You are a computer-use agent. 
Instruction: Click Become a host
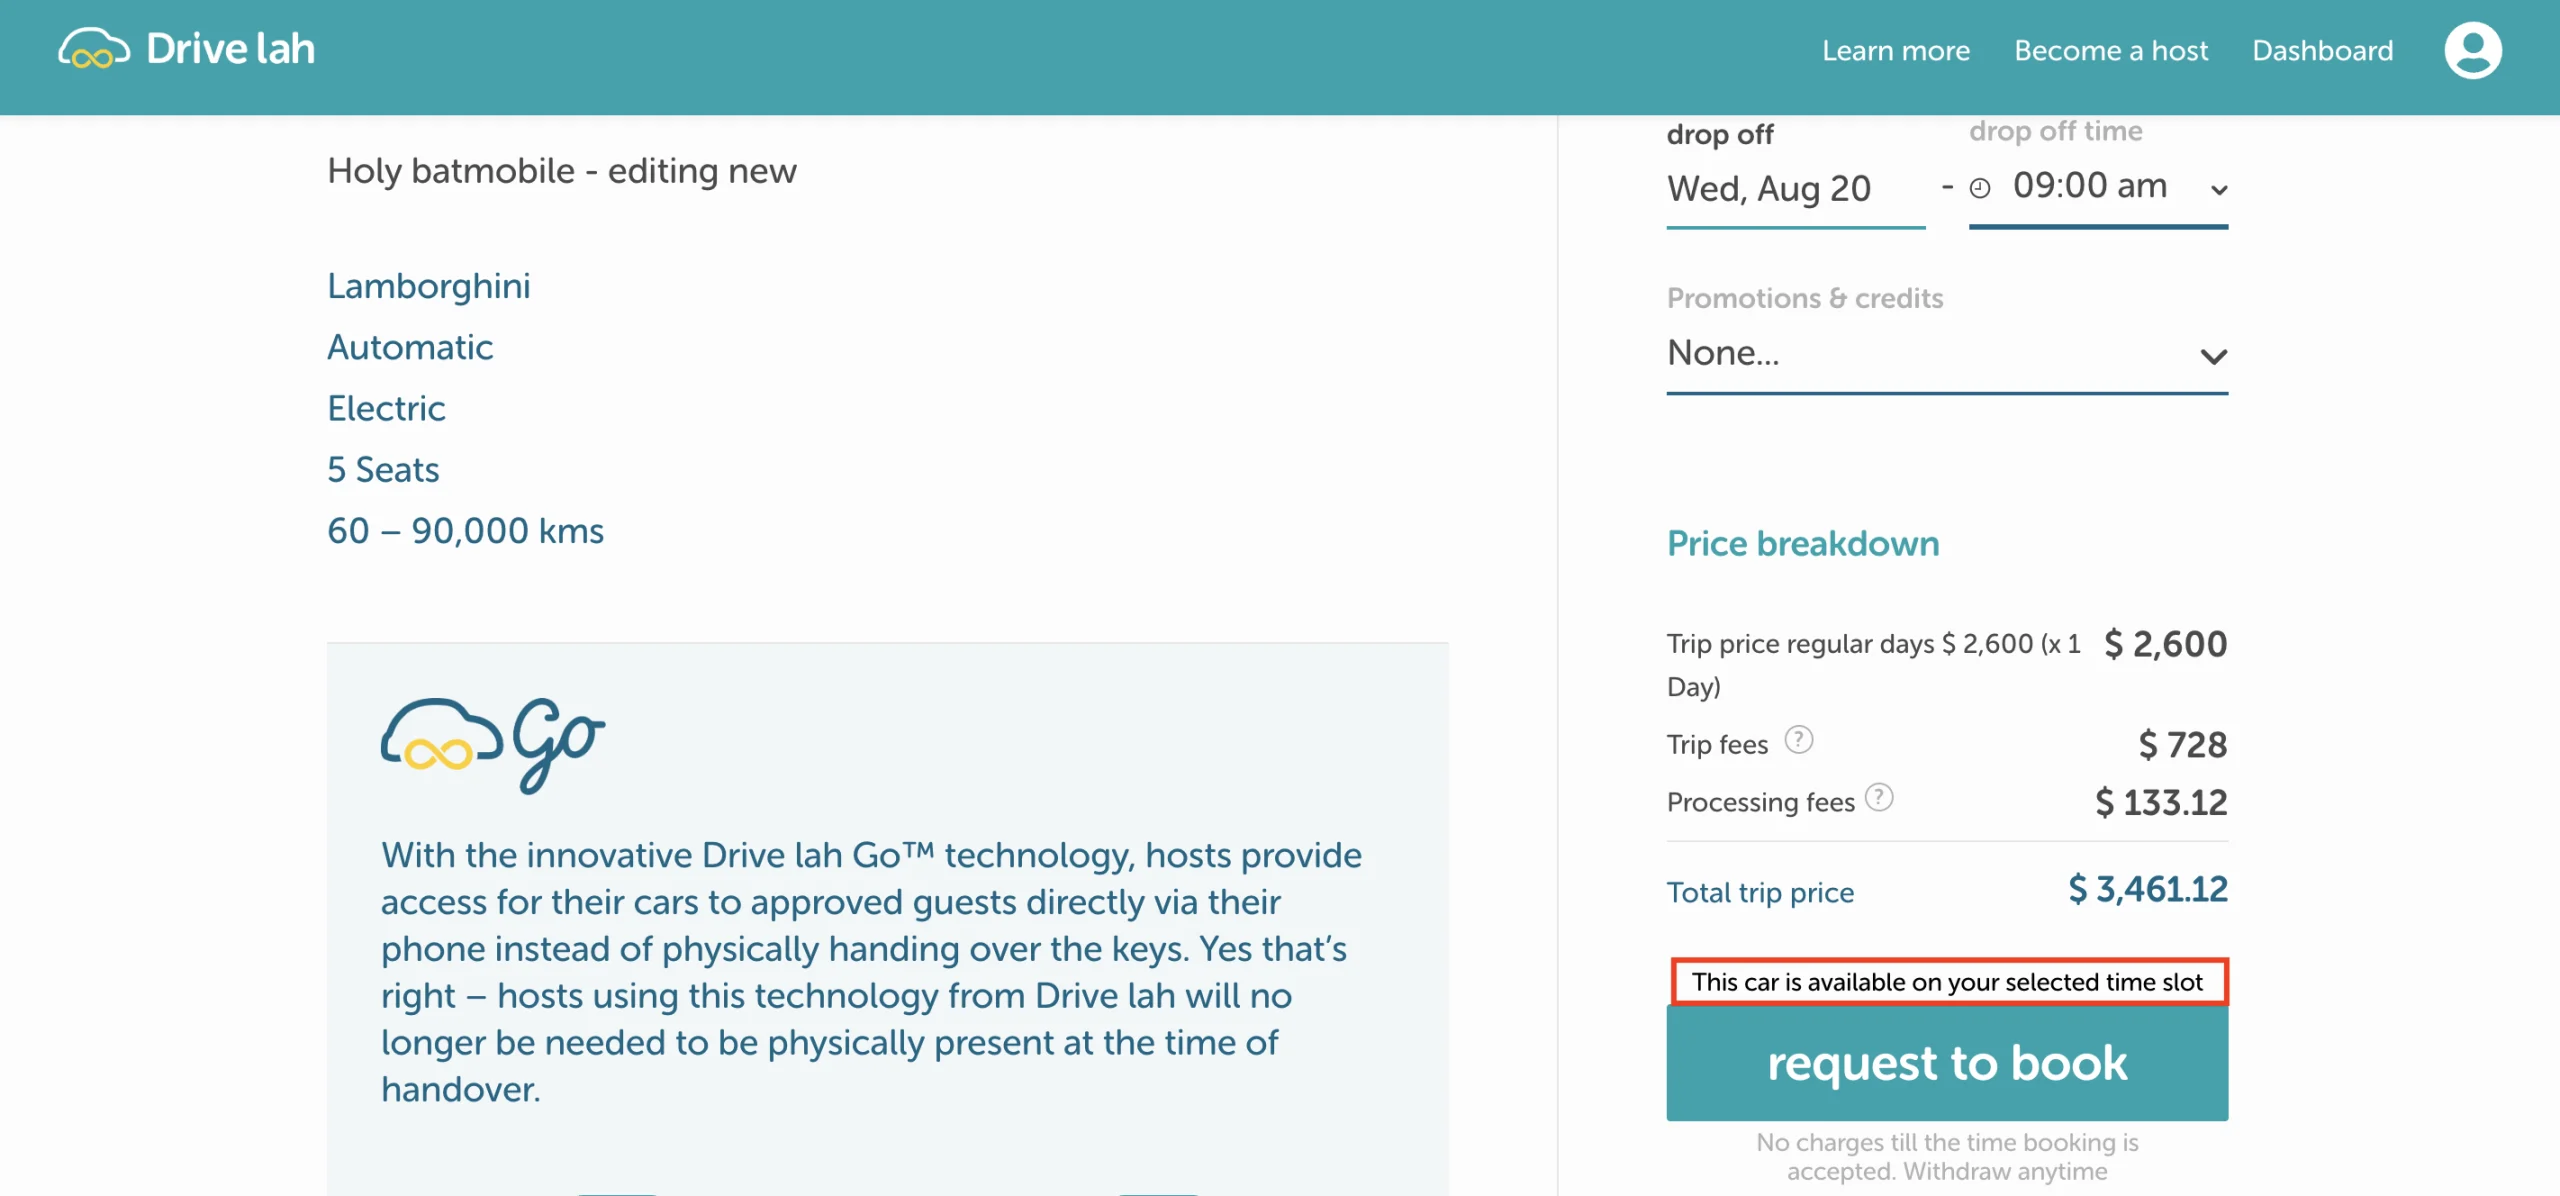tap(2112, 50)
